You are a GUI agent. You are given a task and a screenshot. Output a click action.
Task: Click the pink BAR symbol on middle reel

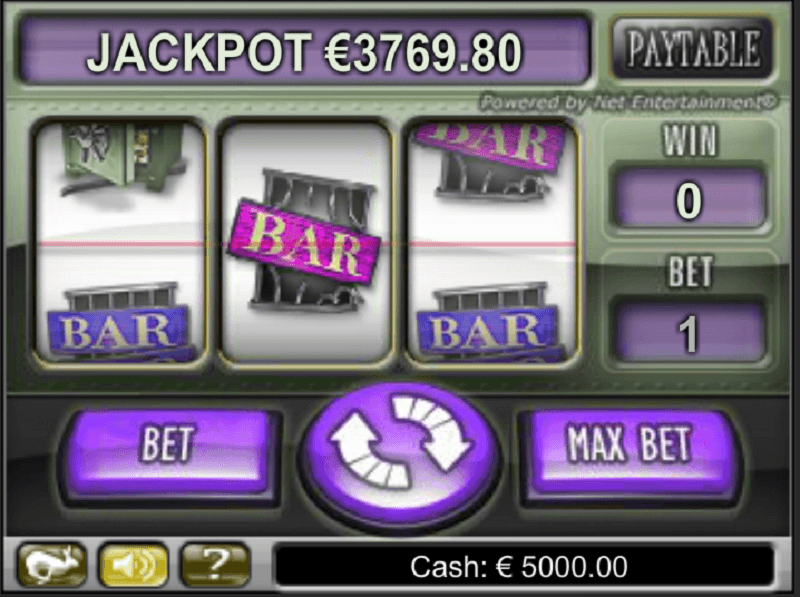pyautogui.click(x=305, y=240)
